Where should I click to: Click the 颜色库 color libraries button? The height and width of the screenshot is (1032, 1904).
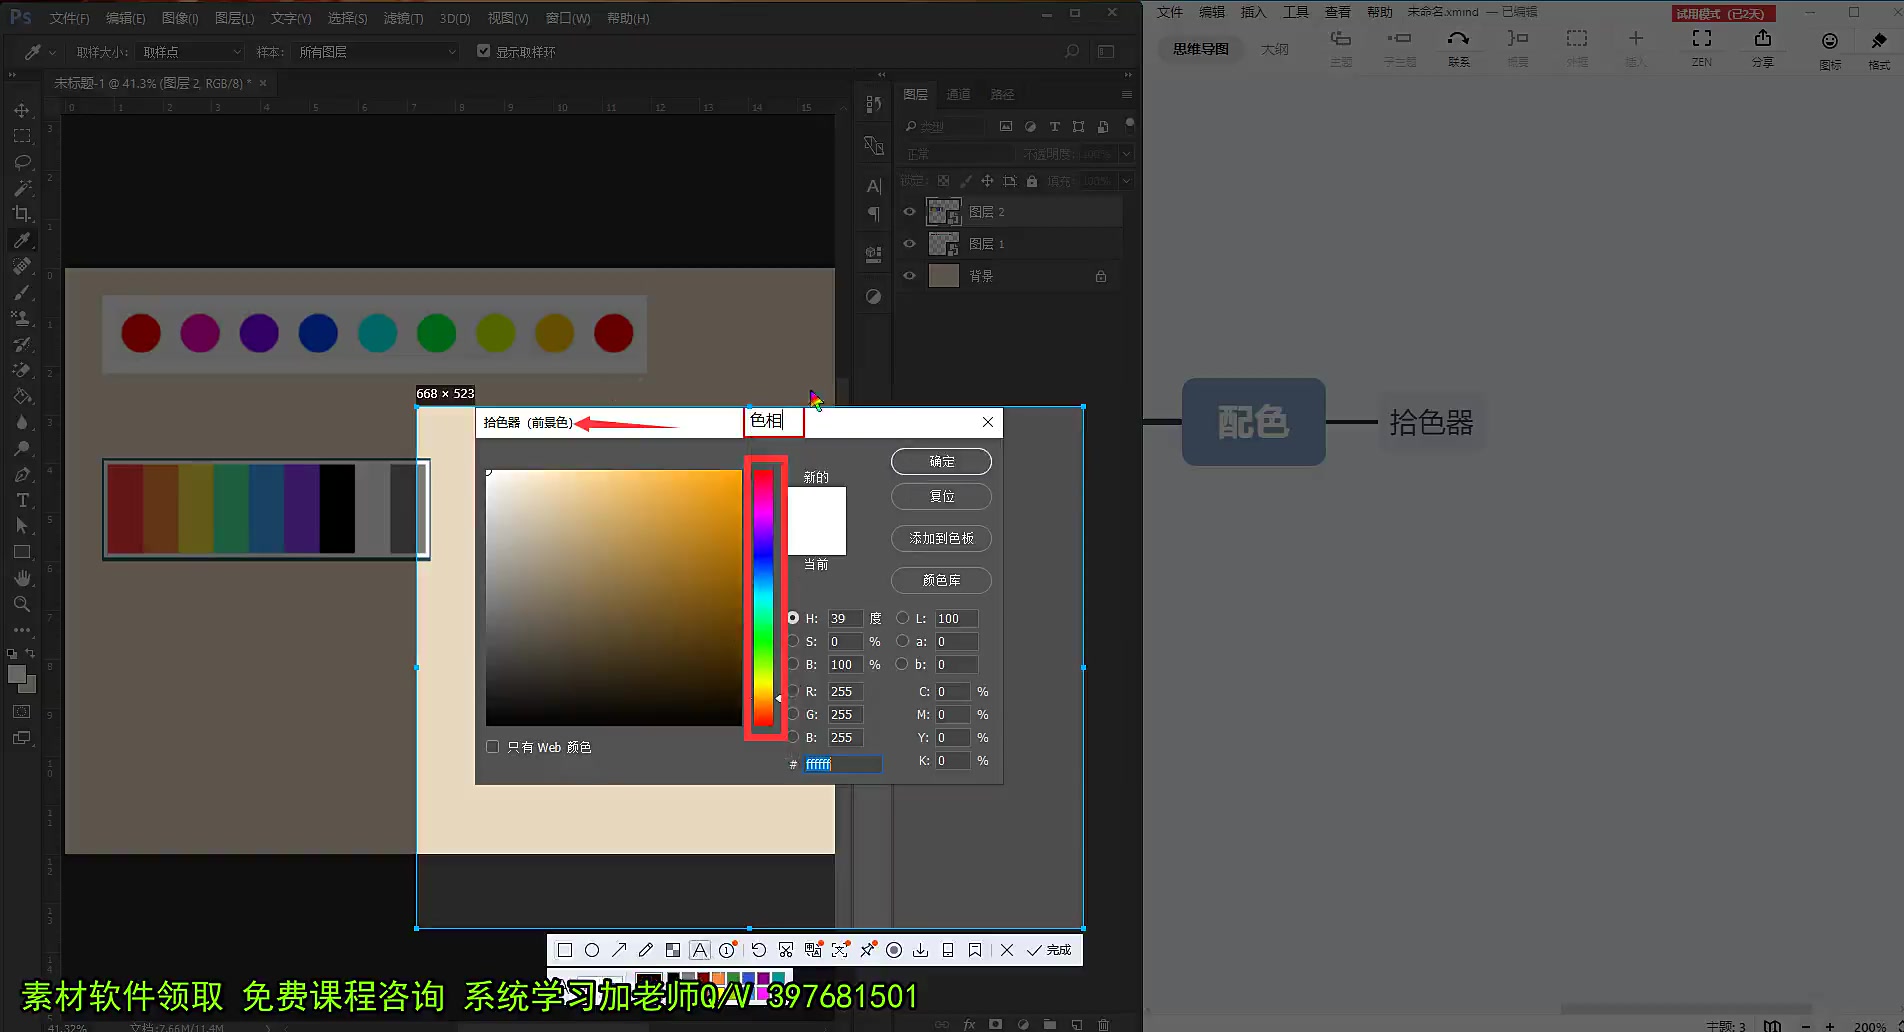(x=941, y=580)
